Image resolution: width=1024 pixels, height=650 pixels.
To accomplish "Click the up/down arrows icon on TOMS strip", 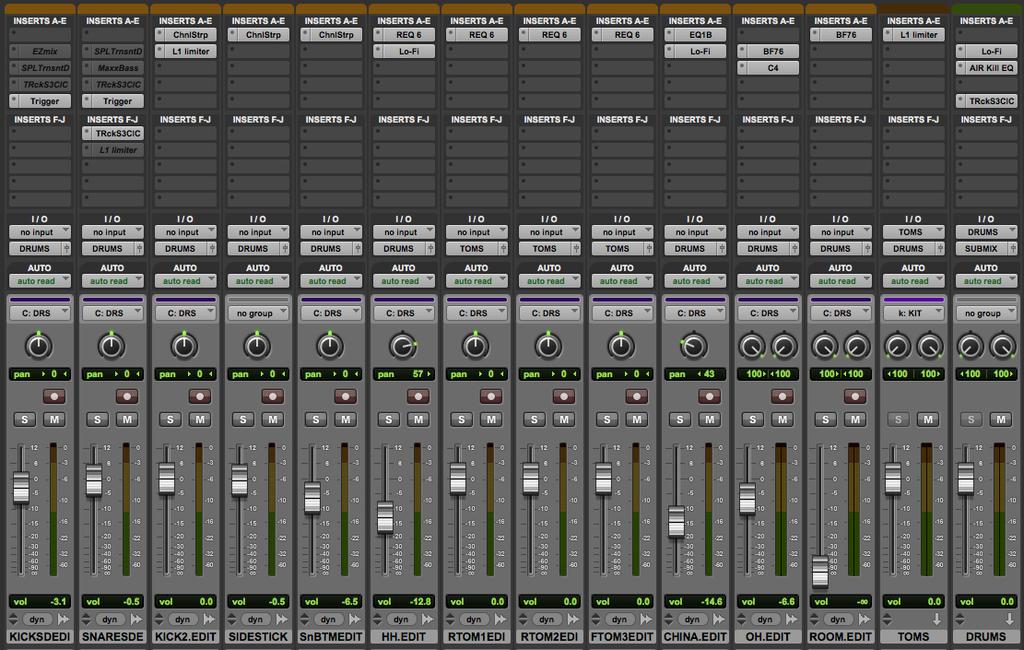I will click(888, 619).
